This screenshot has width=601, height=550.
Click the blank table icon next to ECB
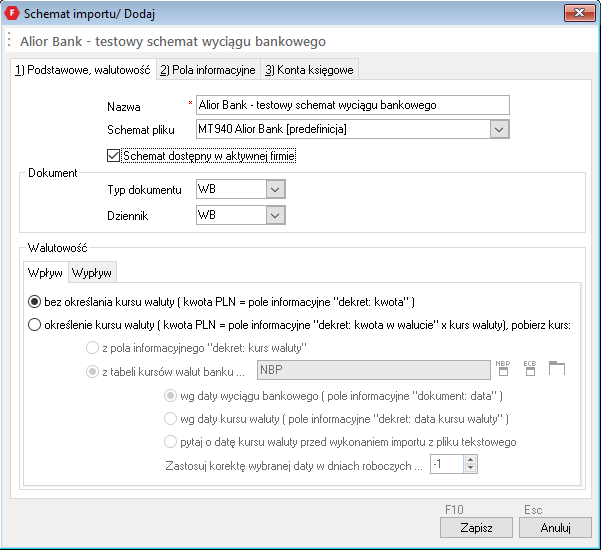557,368
